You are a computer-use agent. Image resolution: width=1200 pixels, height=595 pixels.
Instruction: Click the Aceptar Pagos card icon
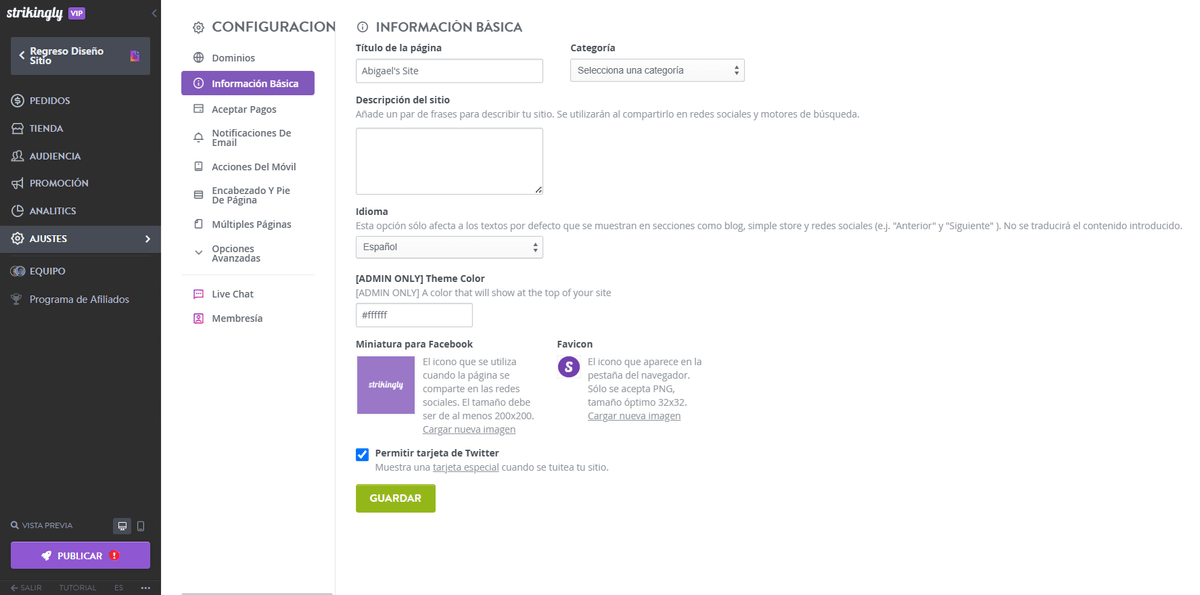pos(200,109)
